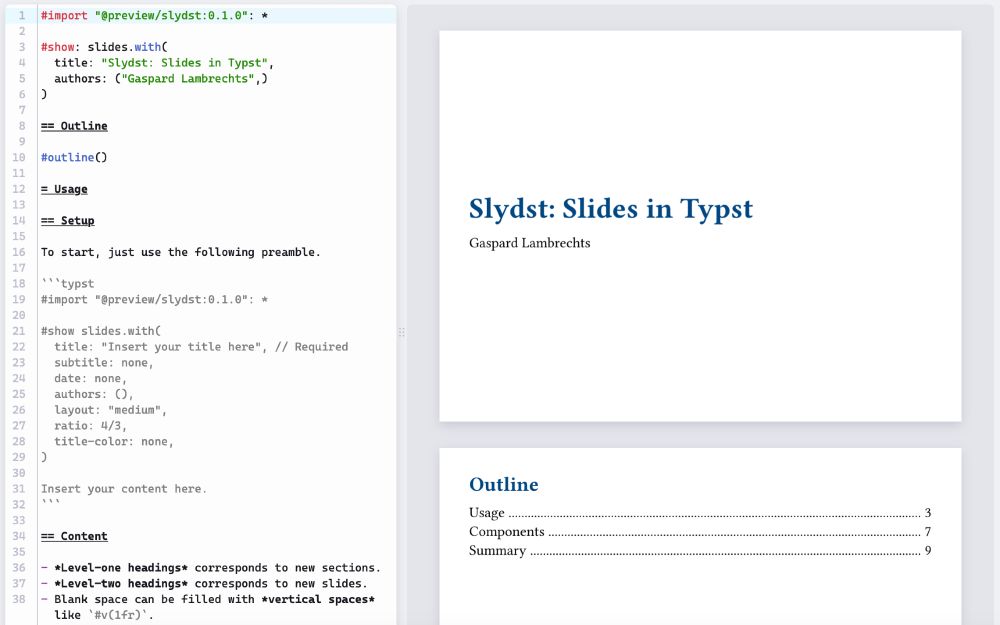Click the 'Insert your title here' line
1000x625 pixels.
click(201, 347)
